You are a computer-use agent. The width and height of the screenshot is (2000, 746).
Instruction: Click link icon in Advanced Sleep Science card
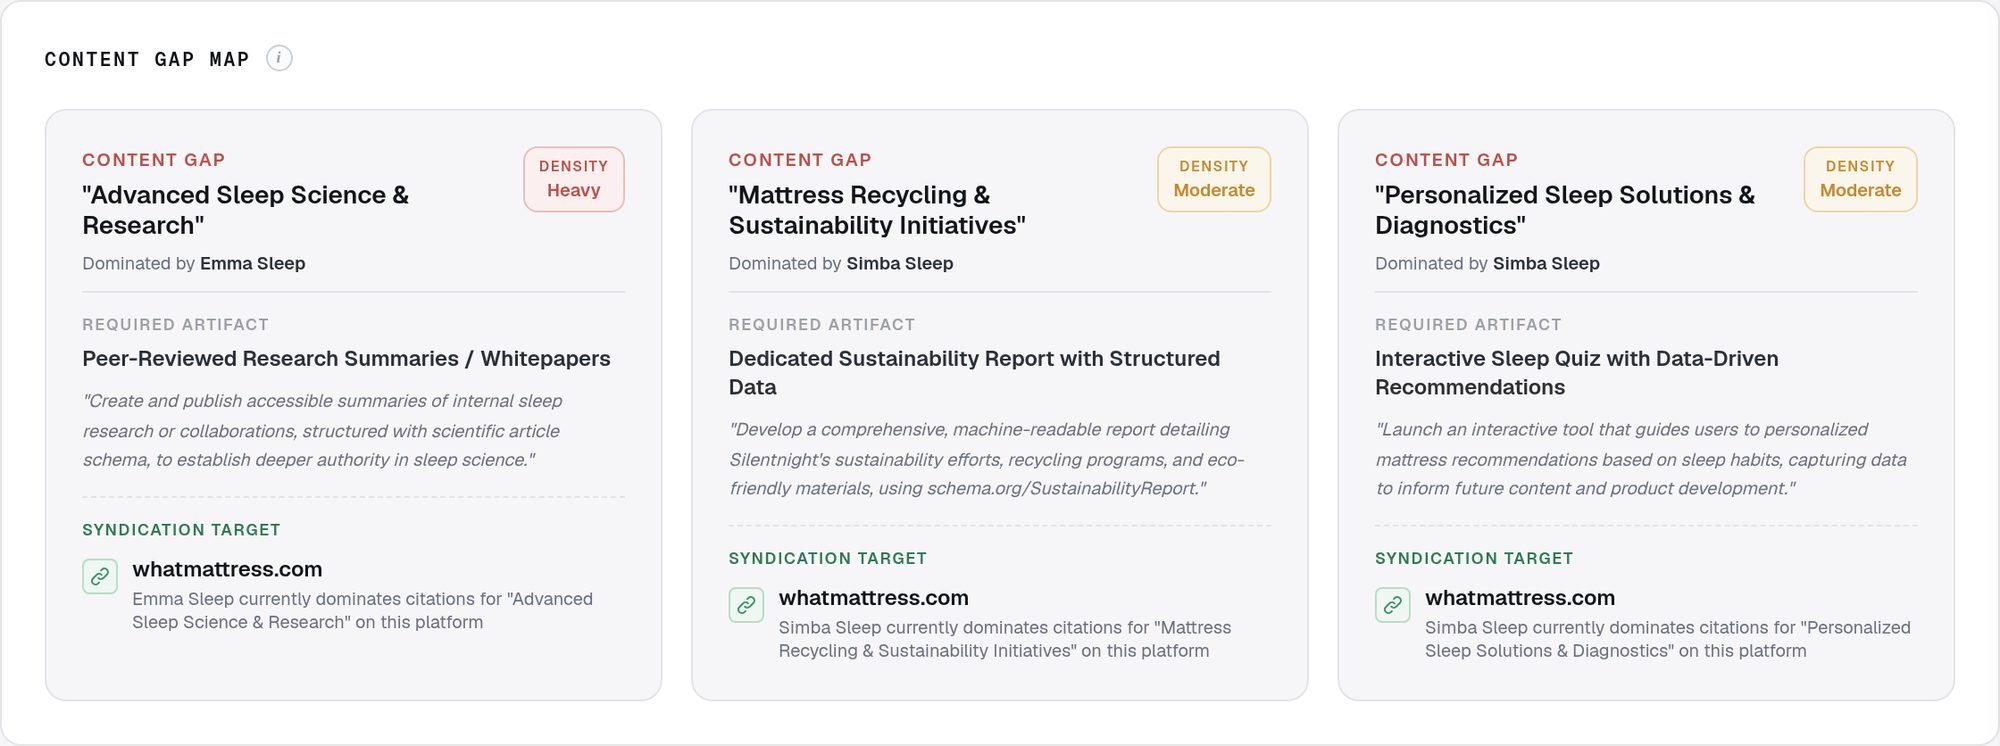point(100,576)
